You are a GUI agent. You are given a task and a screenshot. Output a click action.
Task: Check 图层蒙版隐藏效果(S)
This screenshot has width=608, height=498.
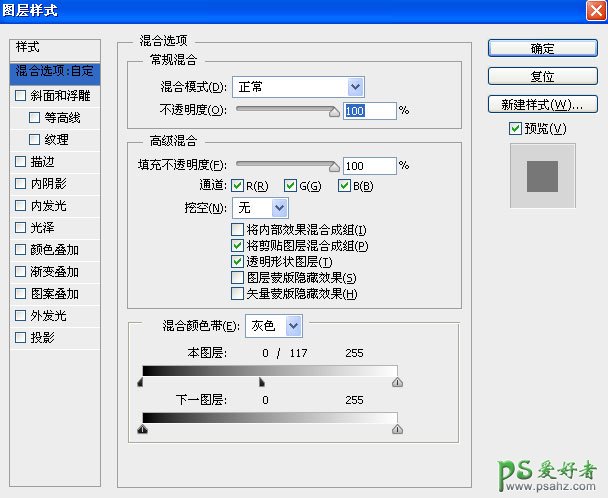point(237,278)
